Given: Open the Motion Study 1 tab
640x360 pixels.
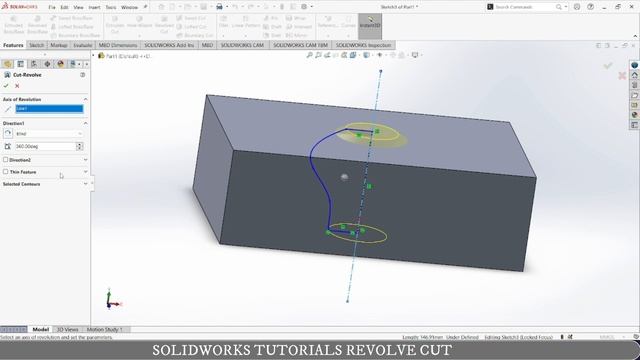Looking at the screenshot, I should click(104, 329).
